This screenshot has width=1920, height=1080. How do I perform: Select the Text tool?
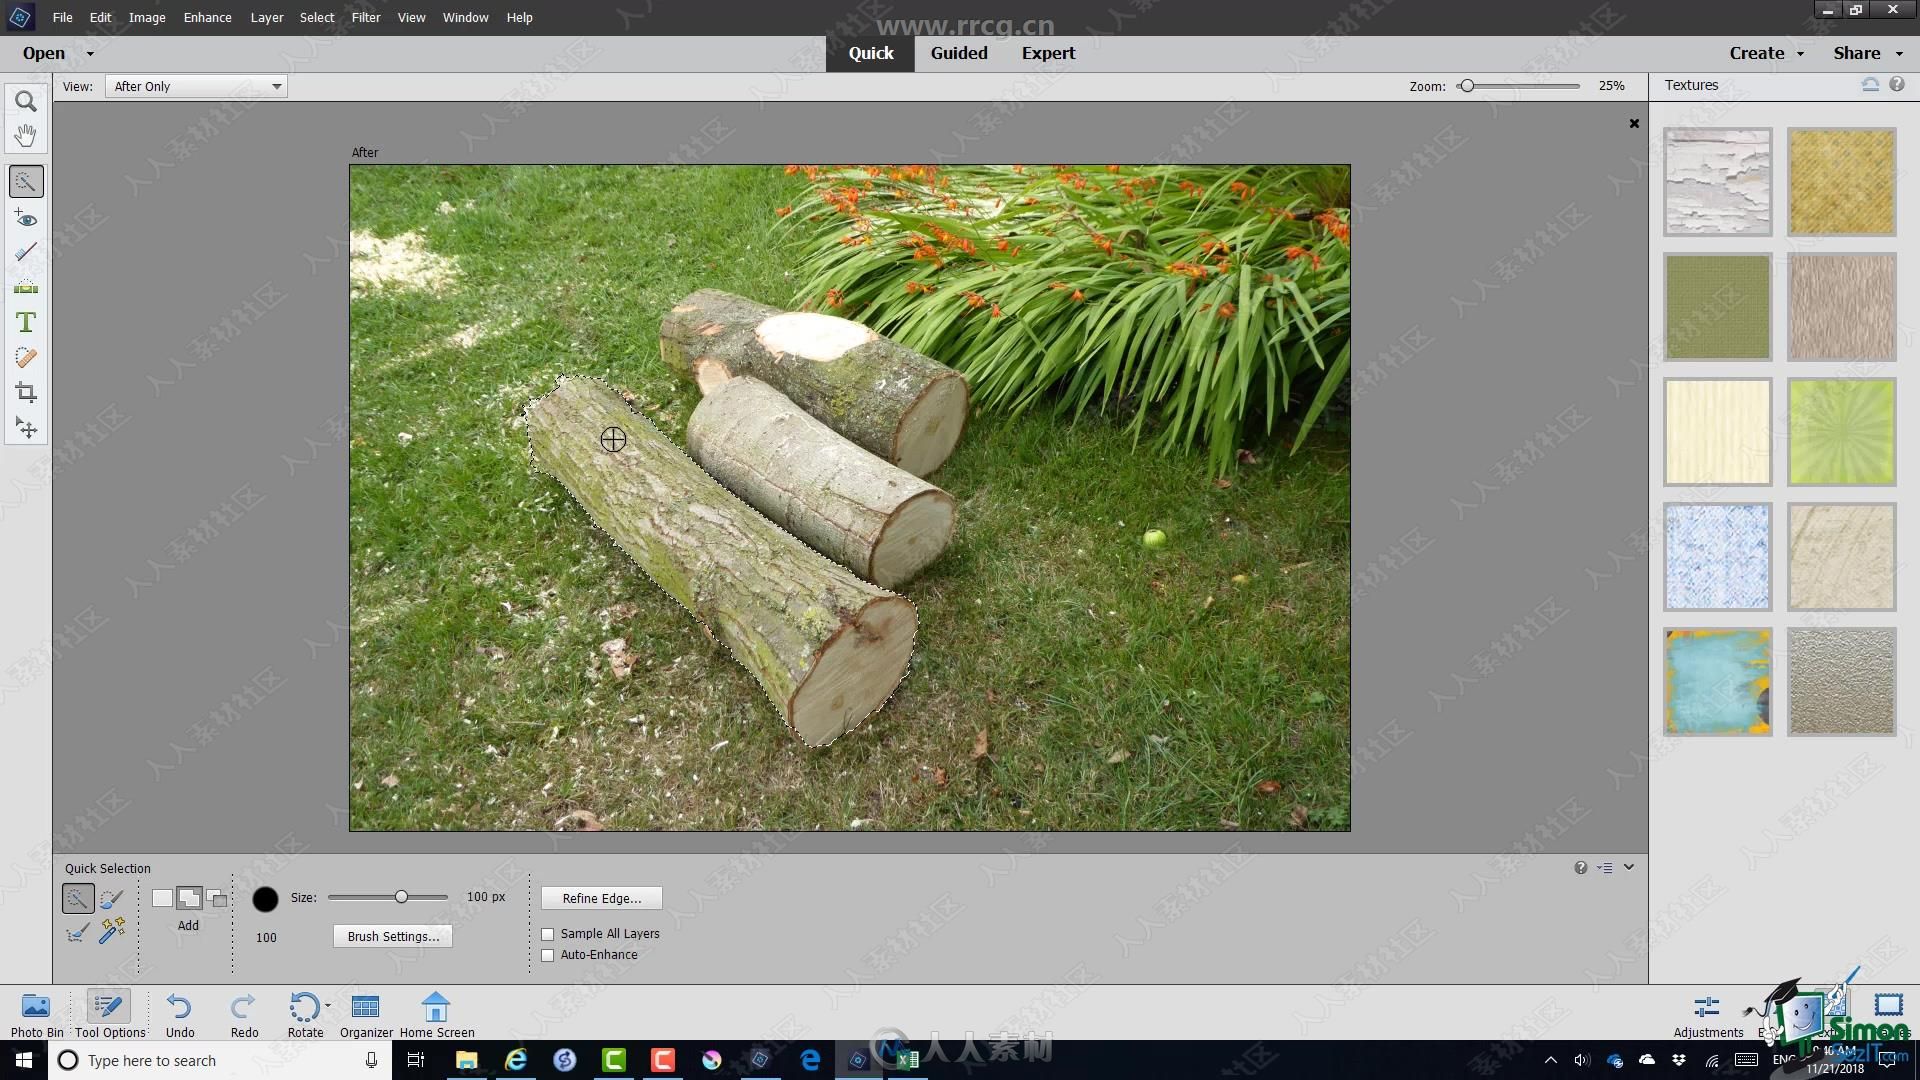click(x=25, y=322)
